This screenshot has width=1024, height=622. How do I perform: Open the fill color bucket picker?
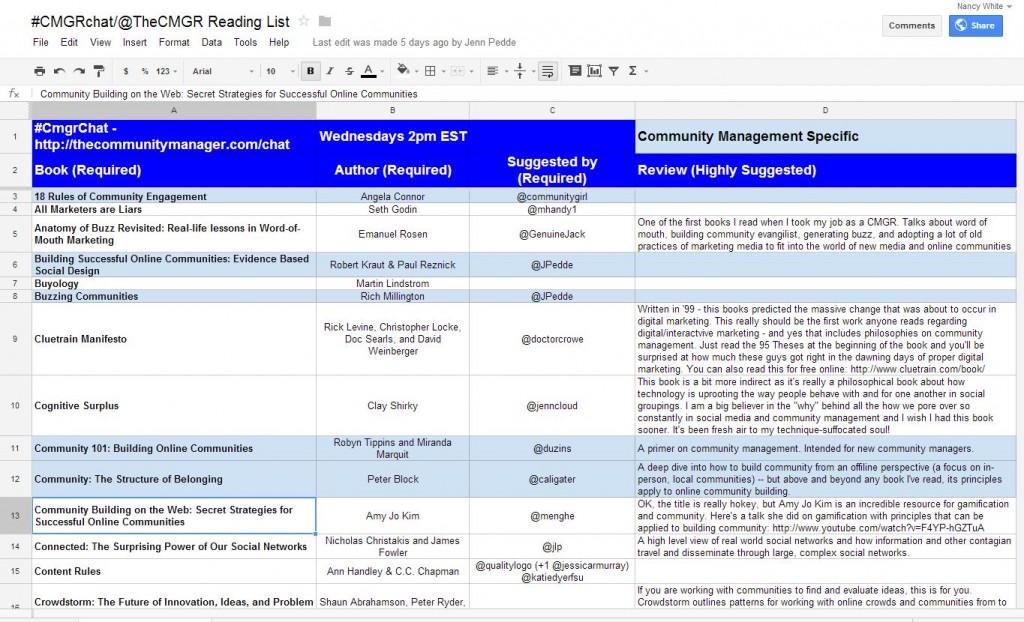[x=404, y=71]
